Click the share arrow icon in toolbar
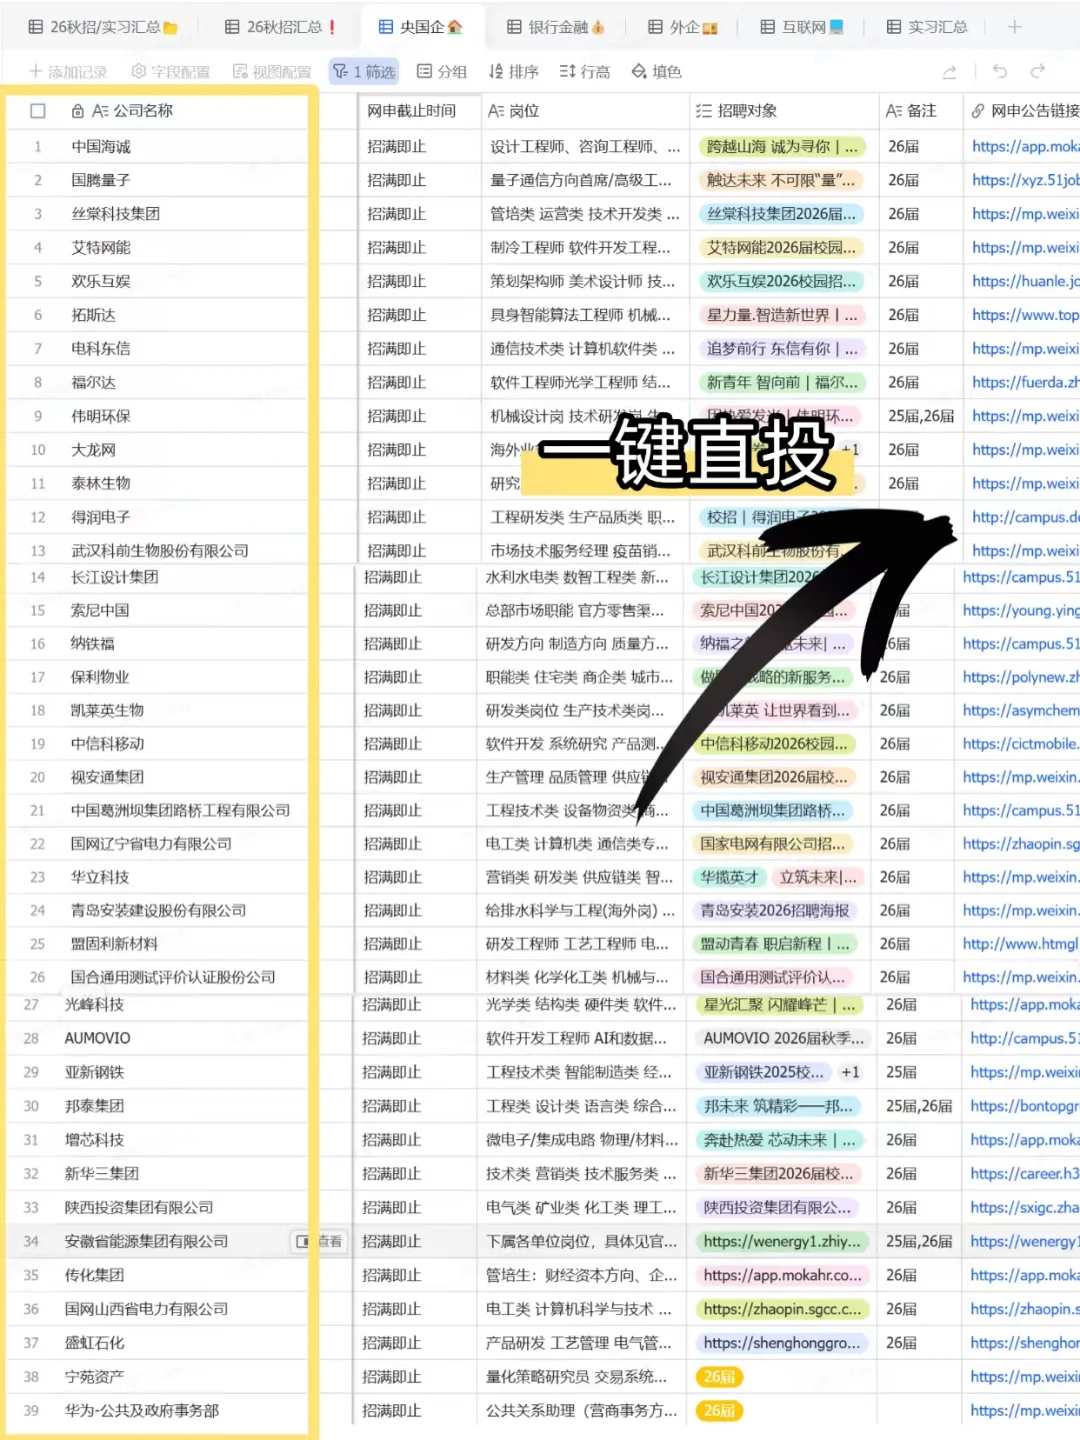The height and width of the screenshot is (1440, 1080). pyautogui.click(x=950, y=71)
